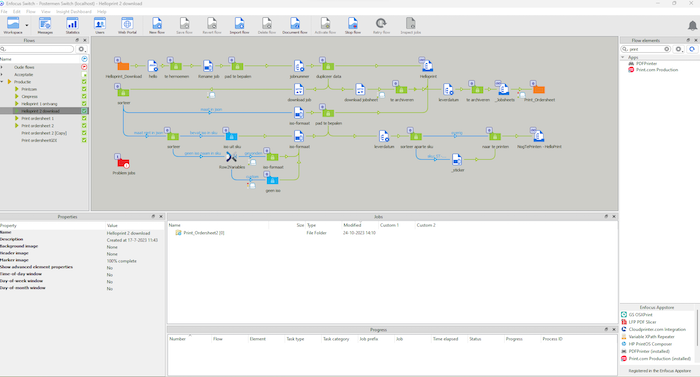Select the 'naar te printen' folder element
Viewport: 700px width, 377px height.
pos(495,136)
